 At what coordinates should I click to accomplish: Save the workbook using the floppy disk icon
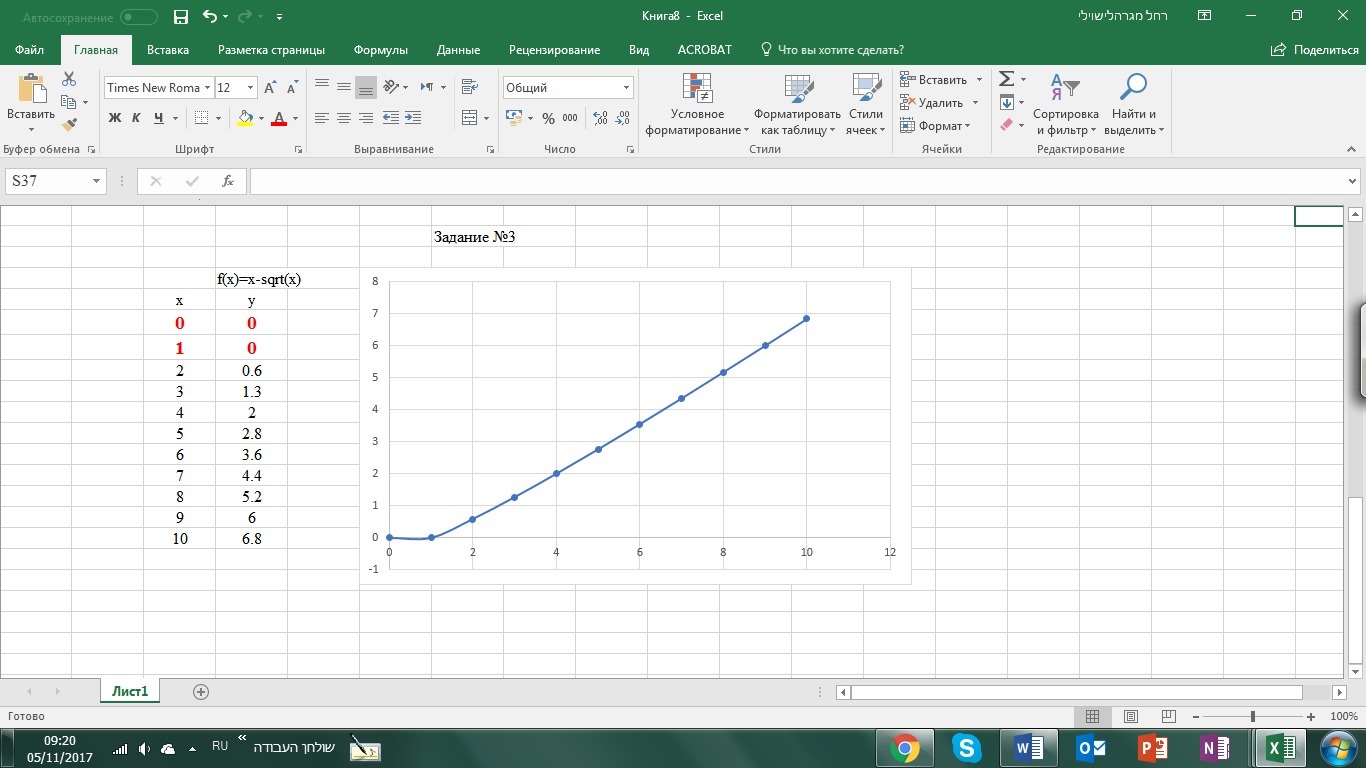[x=181, y=16]
